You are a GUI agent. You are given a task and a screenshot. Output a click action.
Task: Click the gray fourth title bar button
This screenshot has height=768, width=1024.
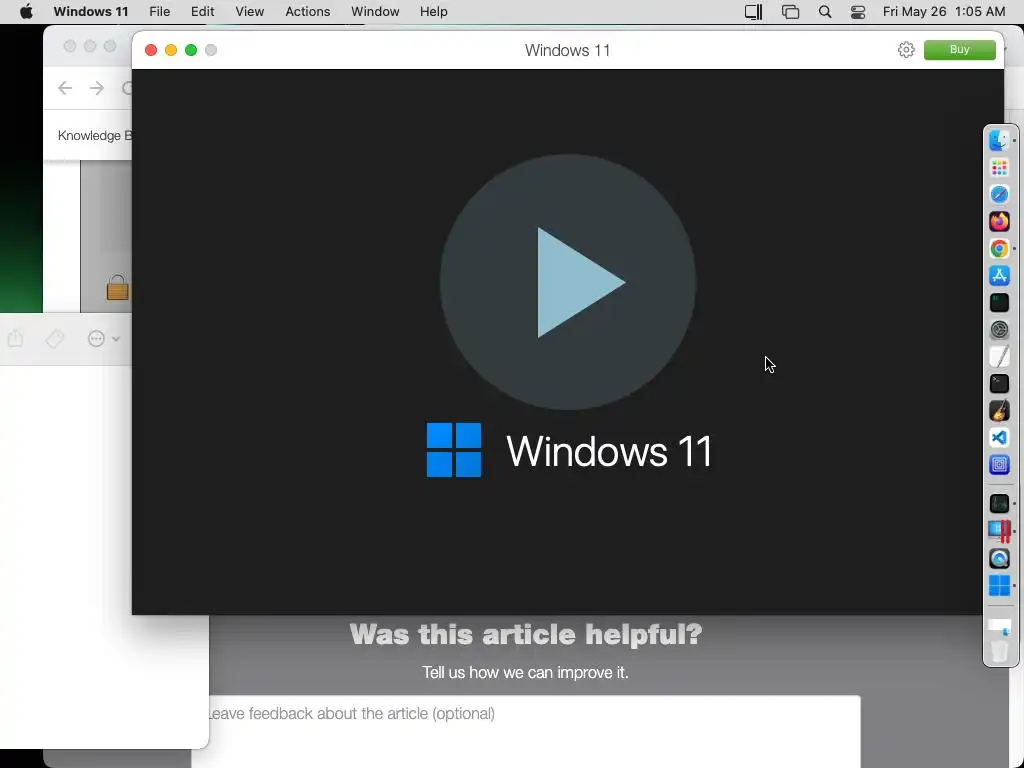[211, 50]
